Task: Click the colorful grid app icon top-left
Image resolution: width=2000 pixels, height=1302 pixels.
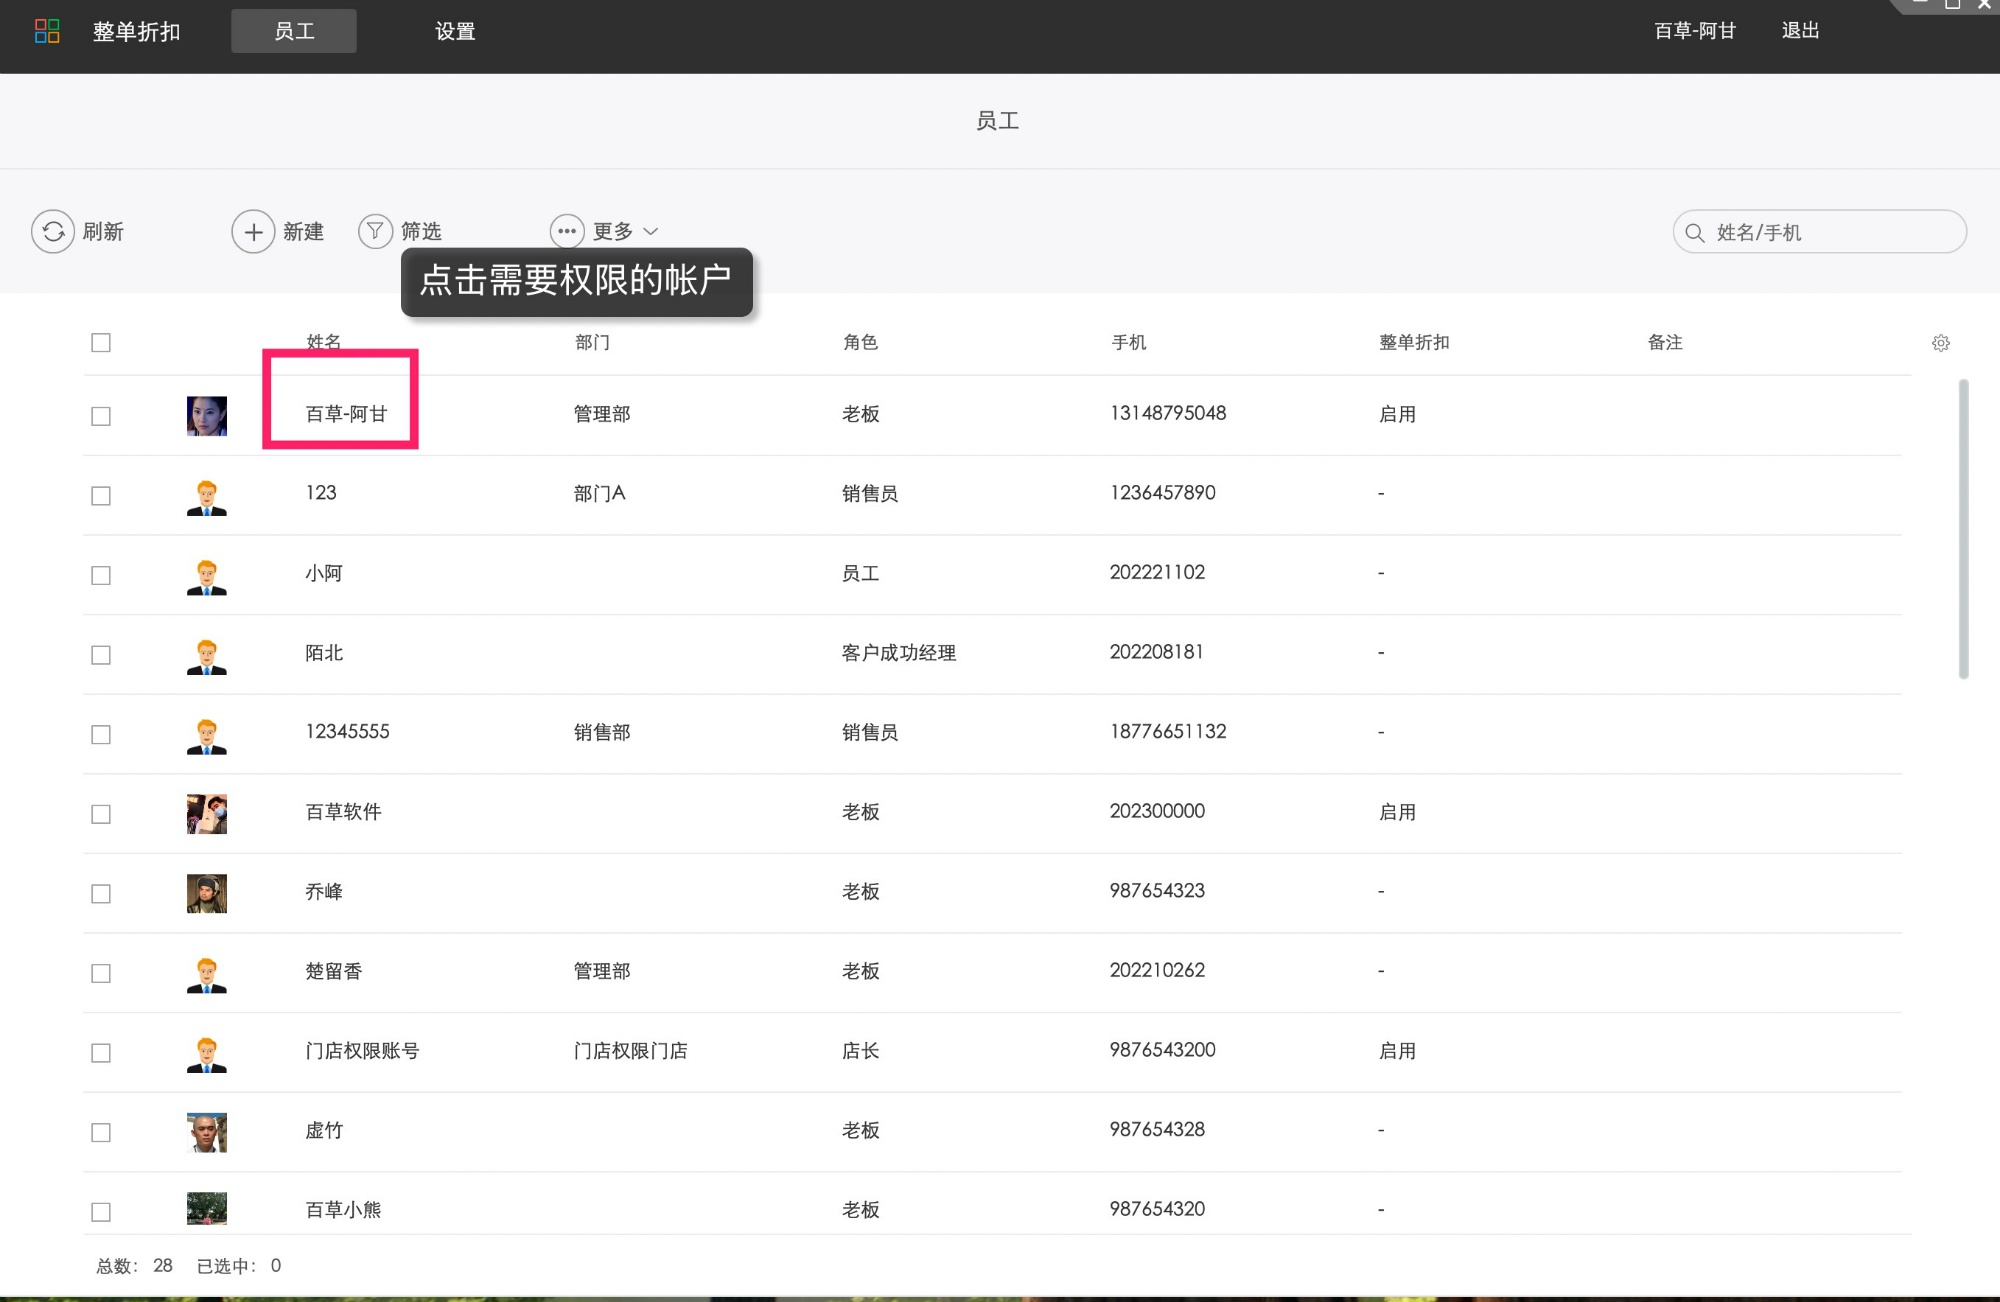Action: pos(46,30)
